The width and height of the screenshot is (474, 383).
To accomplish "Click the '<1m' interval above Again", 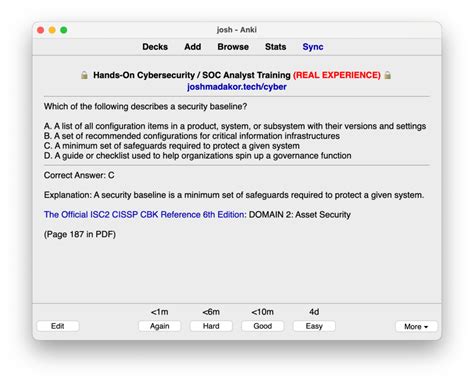I will [x=159, y=312].
